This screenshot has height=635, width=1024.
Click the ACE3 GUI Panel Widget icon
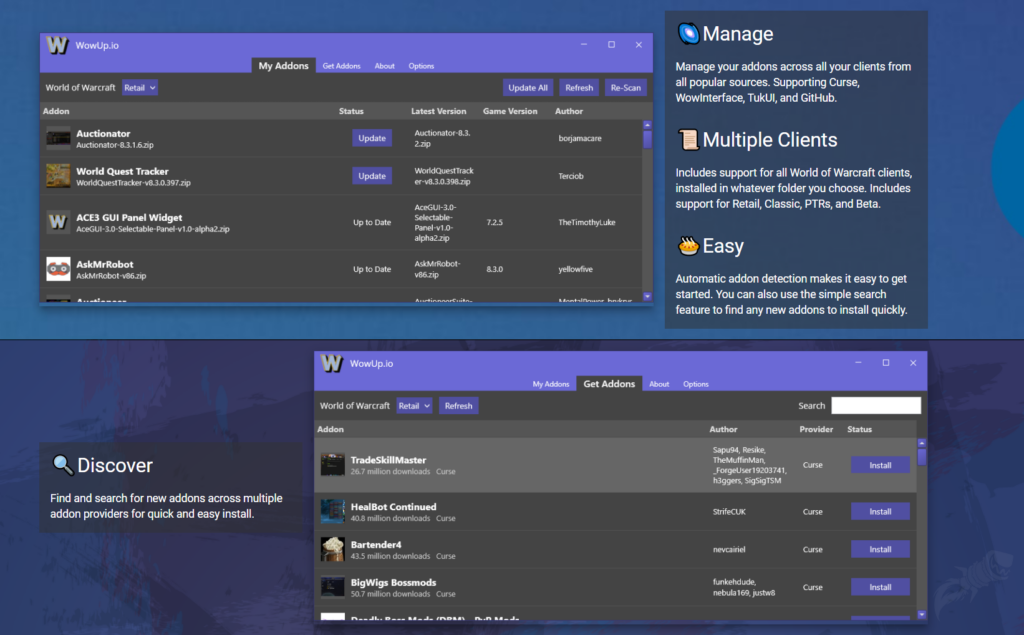point(58,222)
